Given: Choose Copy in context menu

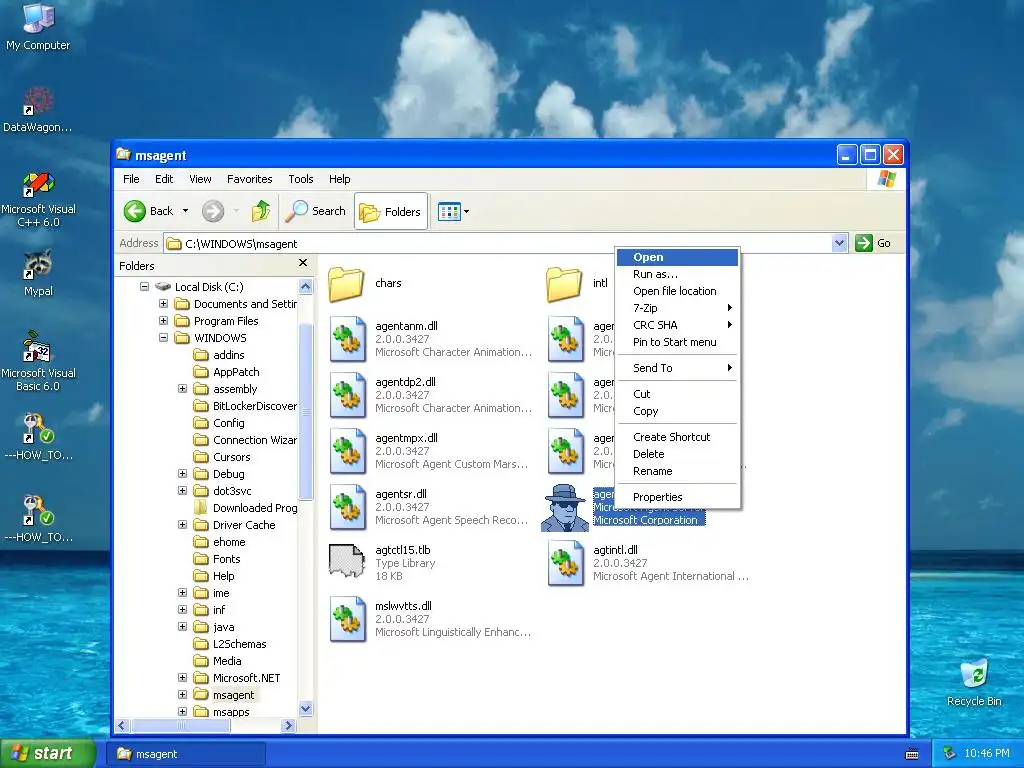Looking at the screenshot, I should (677, 411).
